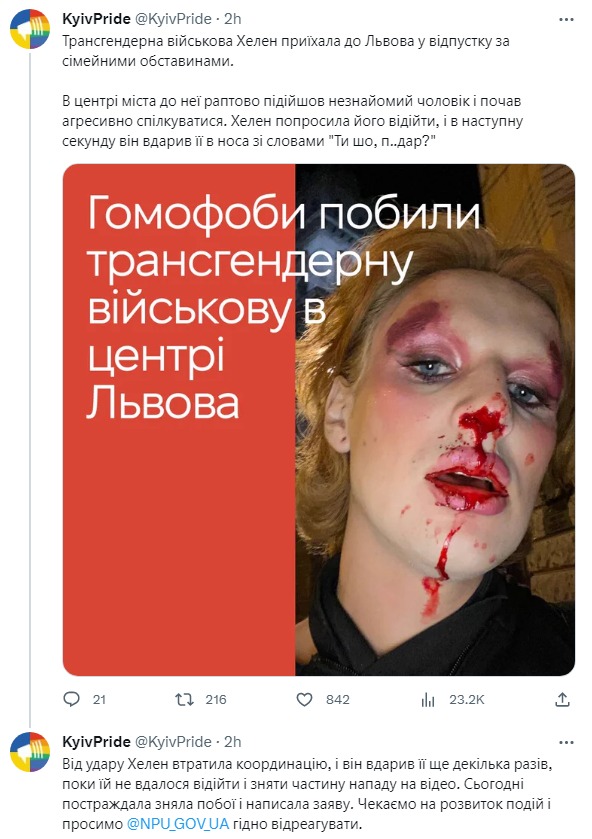The width and height of the screenshot is (592, 839).
Task: Click the first KyivPride profile avatar
Action: [x=30, y=29]
